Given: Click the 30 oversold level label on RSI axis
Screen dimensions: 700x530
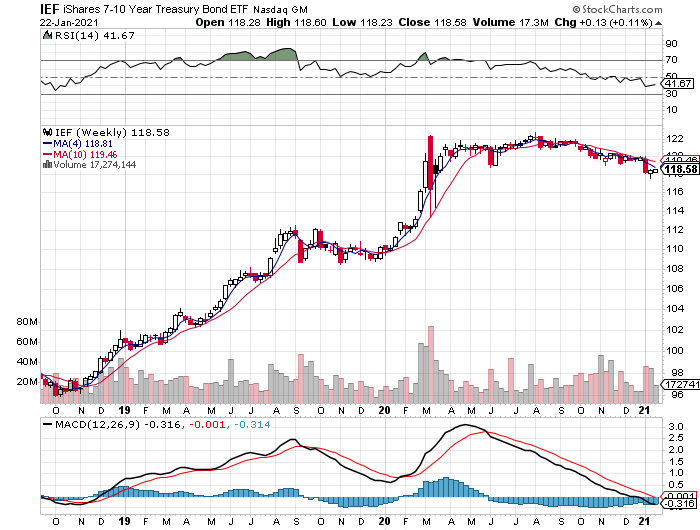Looking at the screenshot, I should coord(671,93).
